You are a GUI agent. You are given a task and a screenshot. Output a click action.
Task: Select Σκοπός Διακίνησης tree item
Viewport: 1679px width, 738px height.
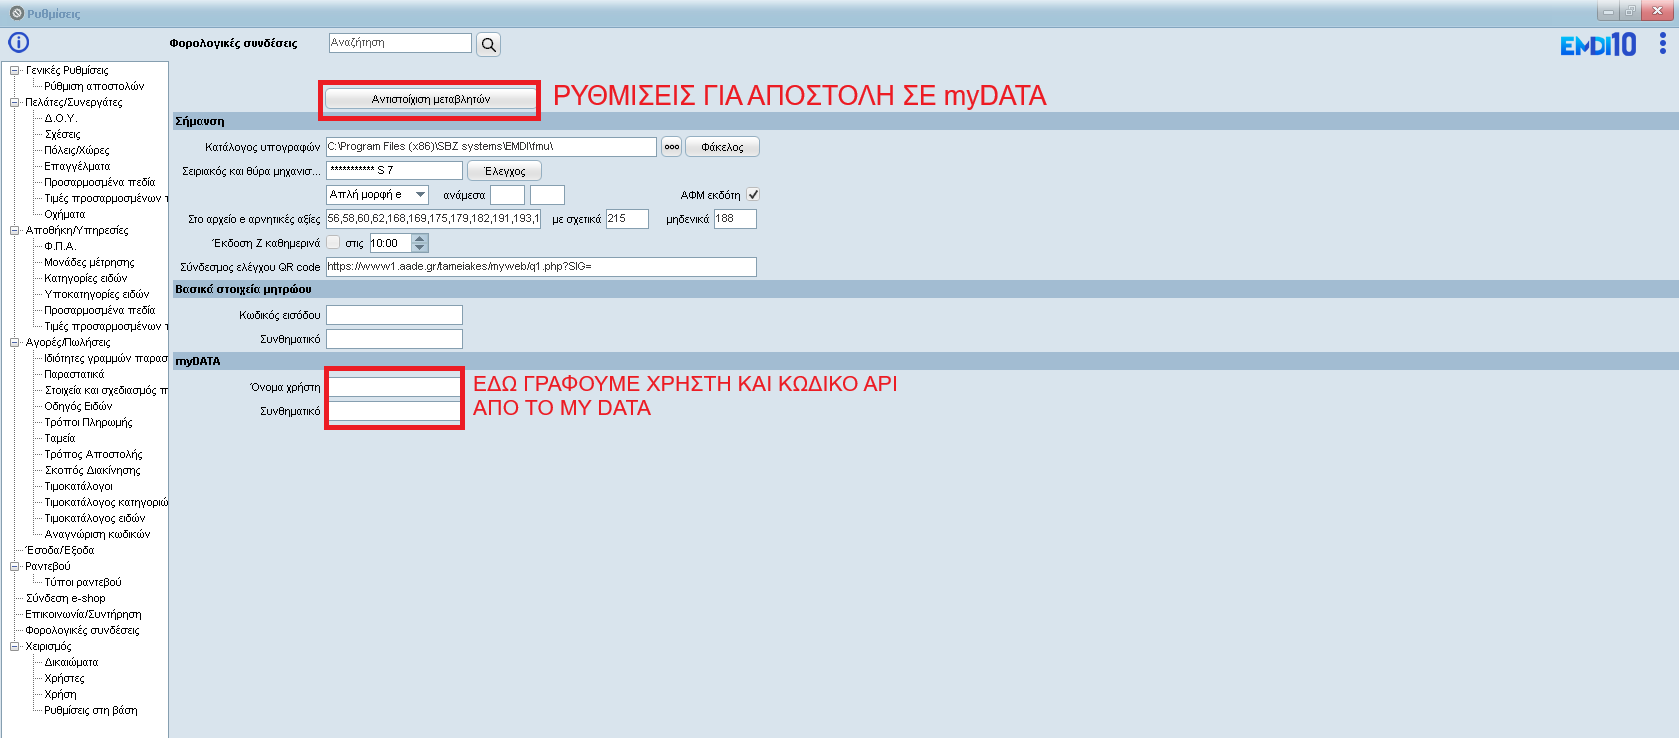(x=92, y=470)
